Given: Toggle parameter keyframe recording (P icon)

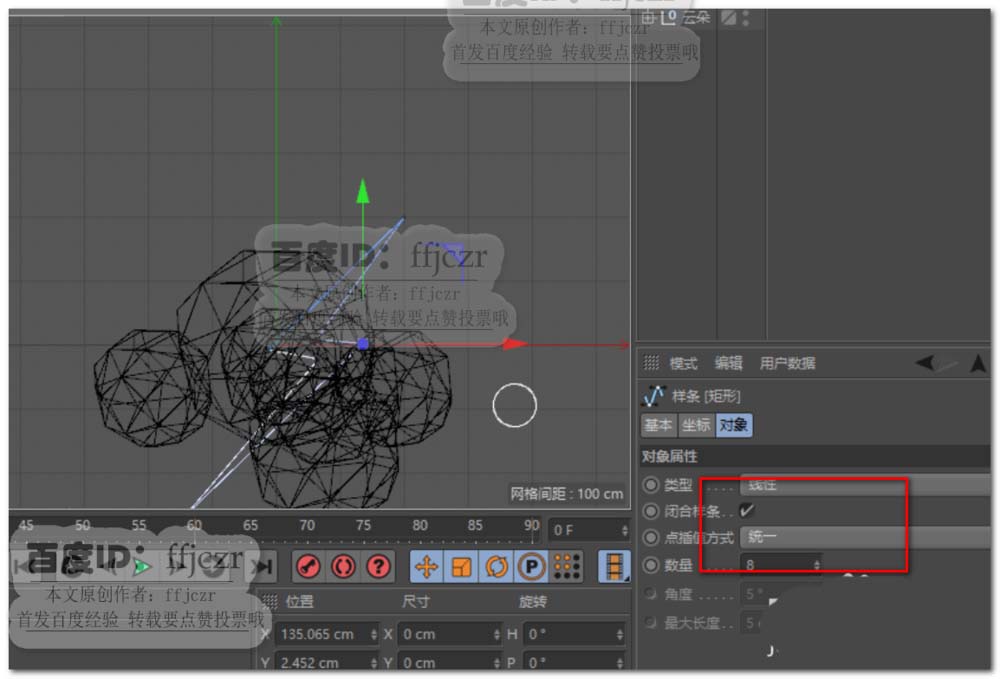Looking at the screenshot, I should pos(531,566).
